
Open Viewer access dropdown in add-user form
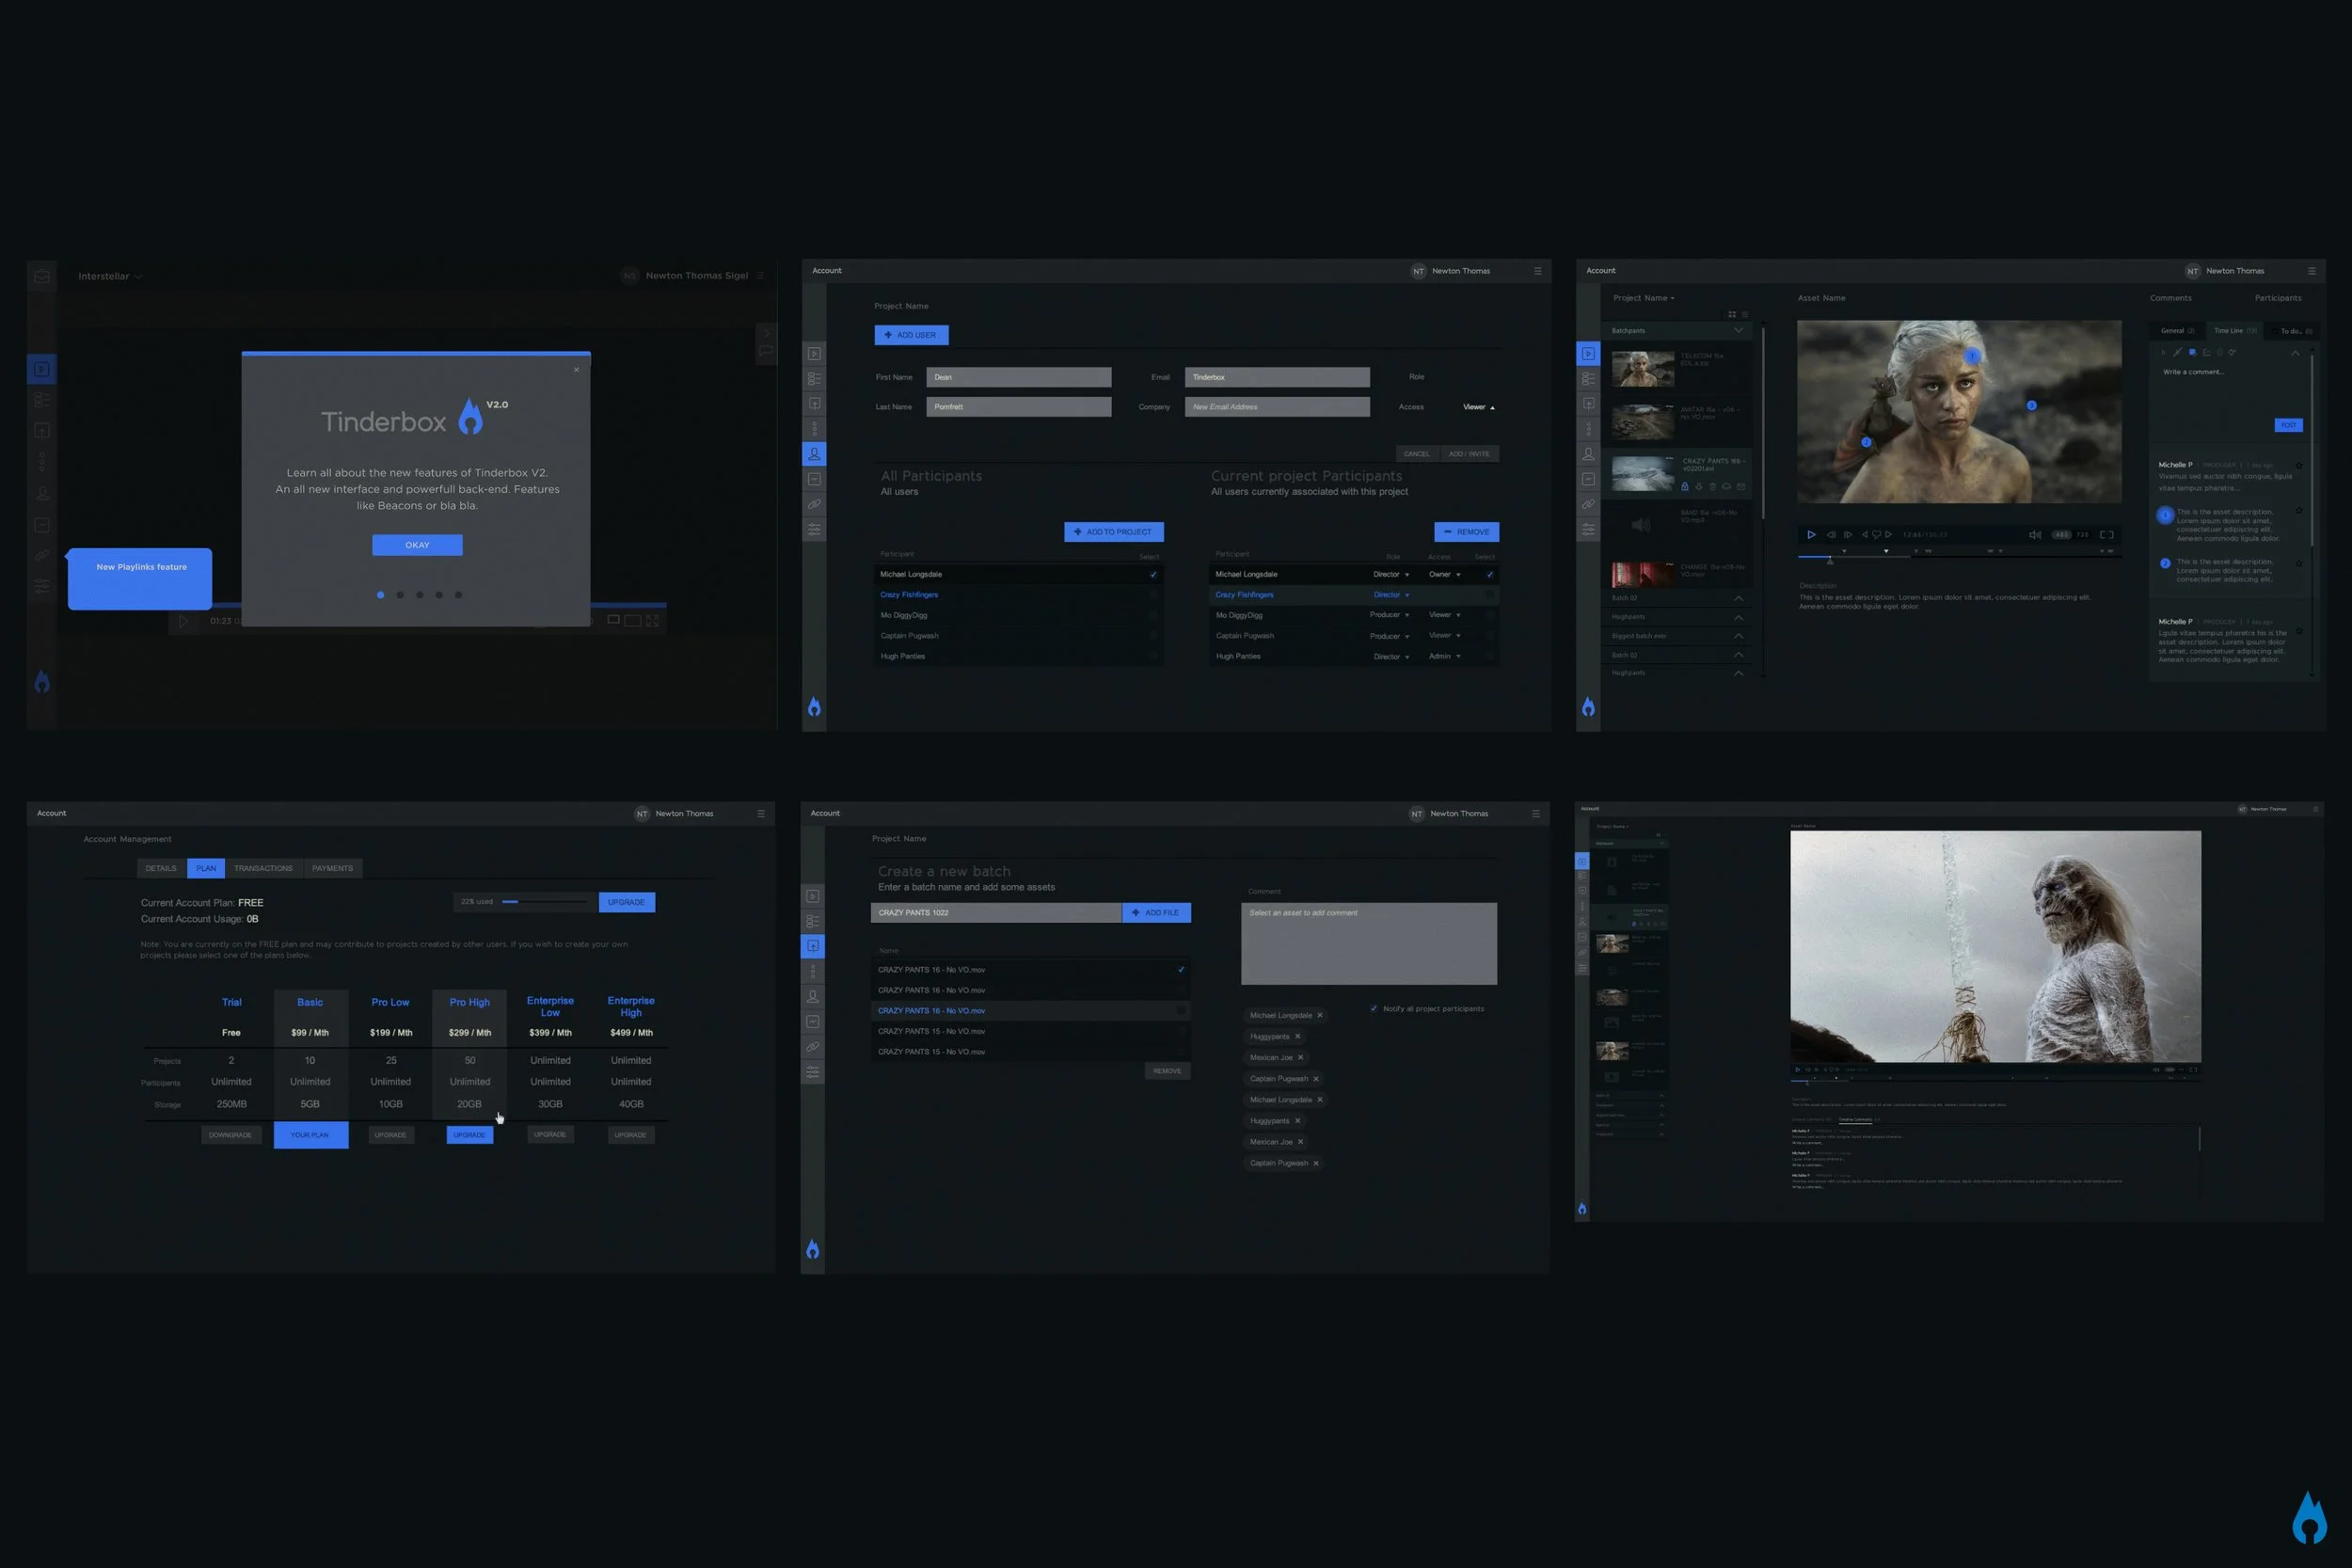click(1479, 407)
